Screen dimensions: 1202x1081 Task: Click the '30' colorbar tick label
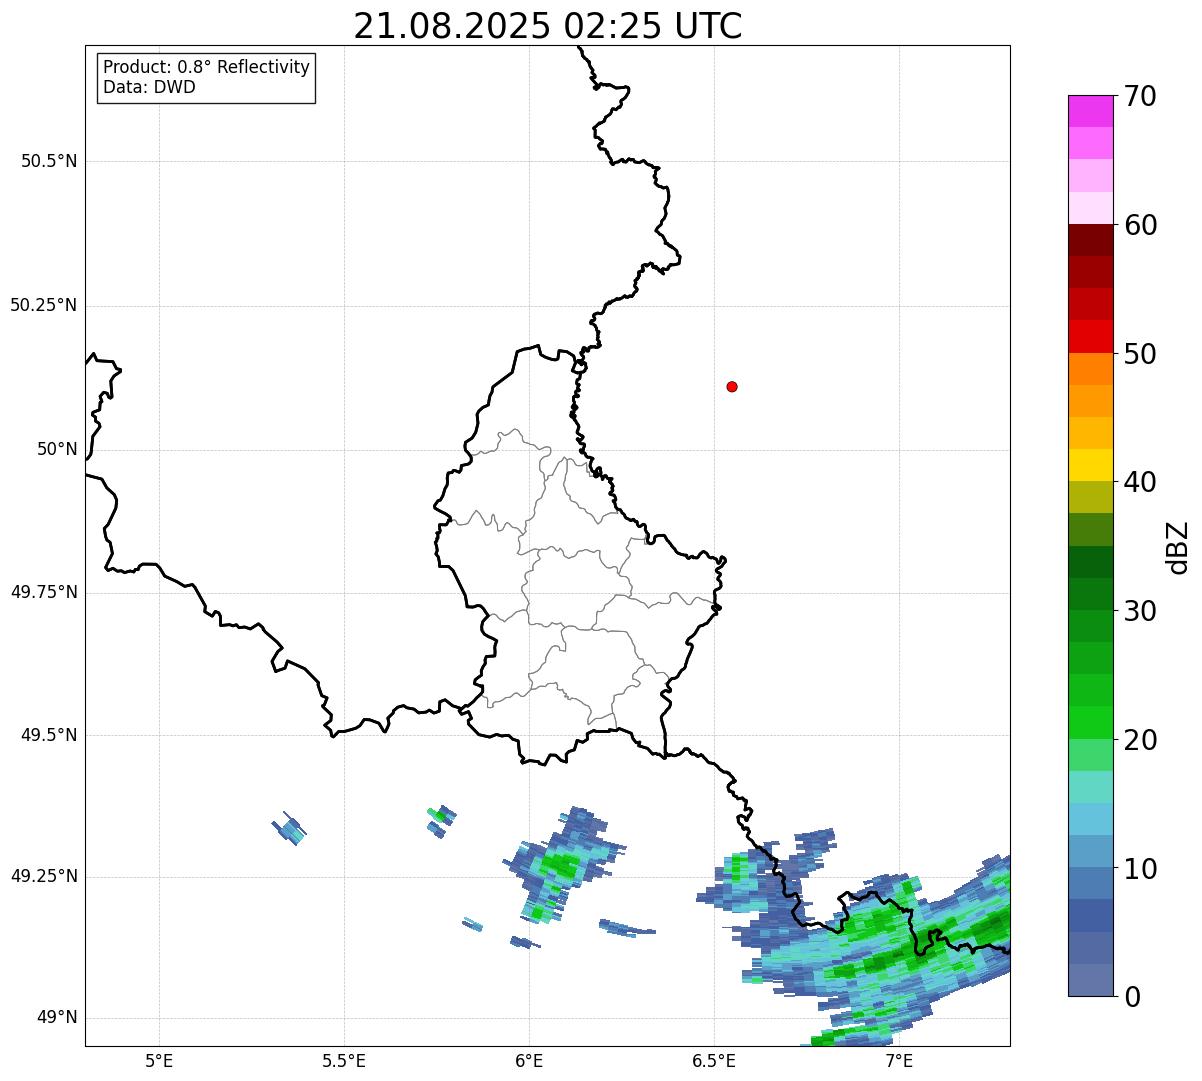pyautogui.click(x=1140, y=611)
